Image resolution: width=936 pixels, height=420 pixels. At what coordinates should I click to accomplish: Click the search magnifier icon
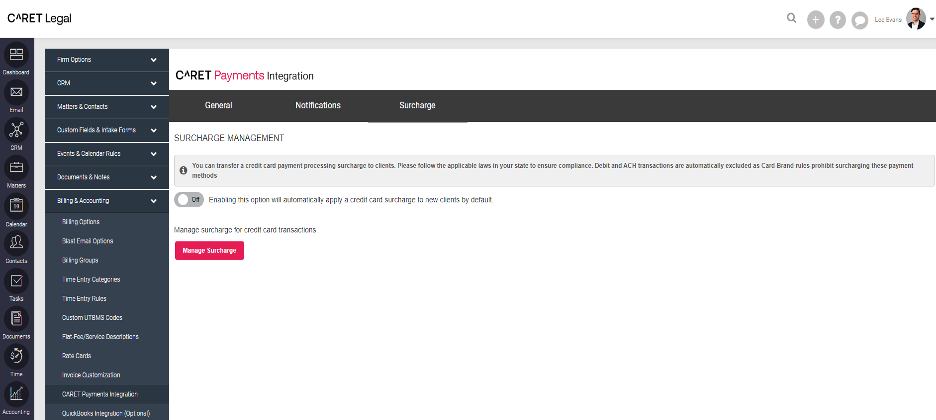pos(792,18)
